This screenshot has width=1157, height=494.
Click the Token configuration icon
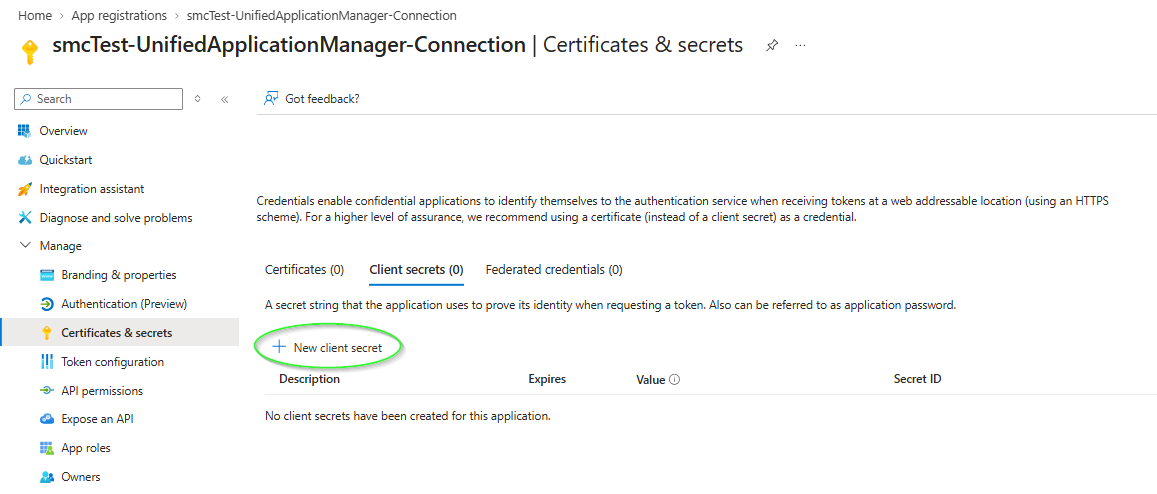pos(46,362)
